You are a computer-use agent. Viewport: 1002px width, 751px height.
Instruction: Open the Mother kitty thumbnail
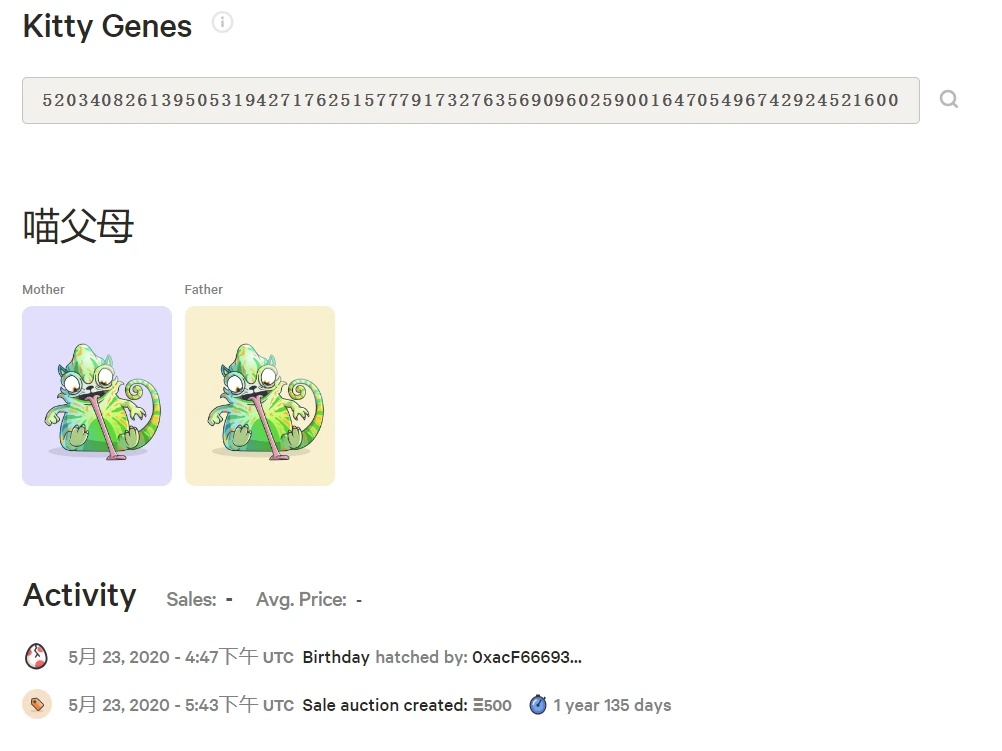(97, 396)
